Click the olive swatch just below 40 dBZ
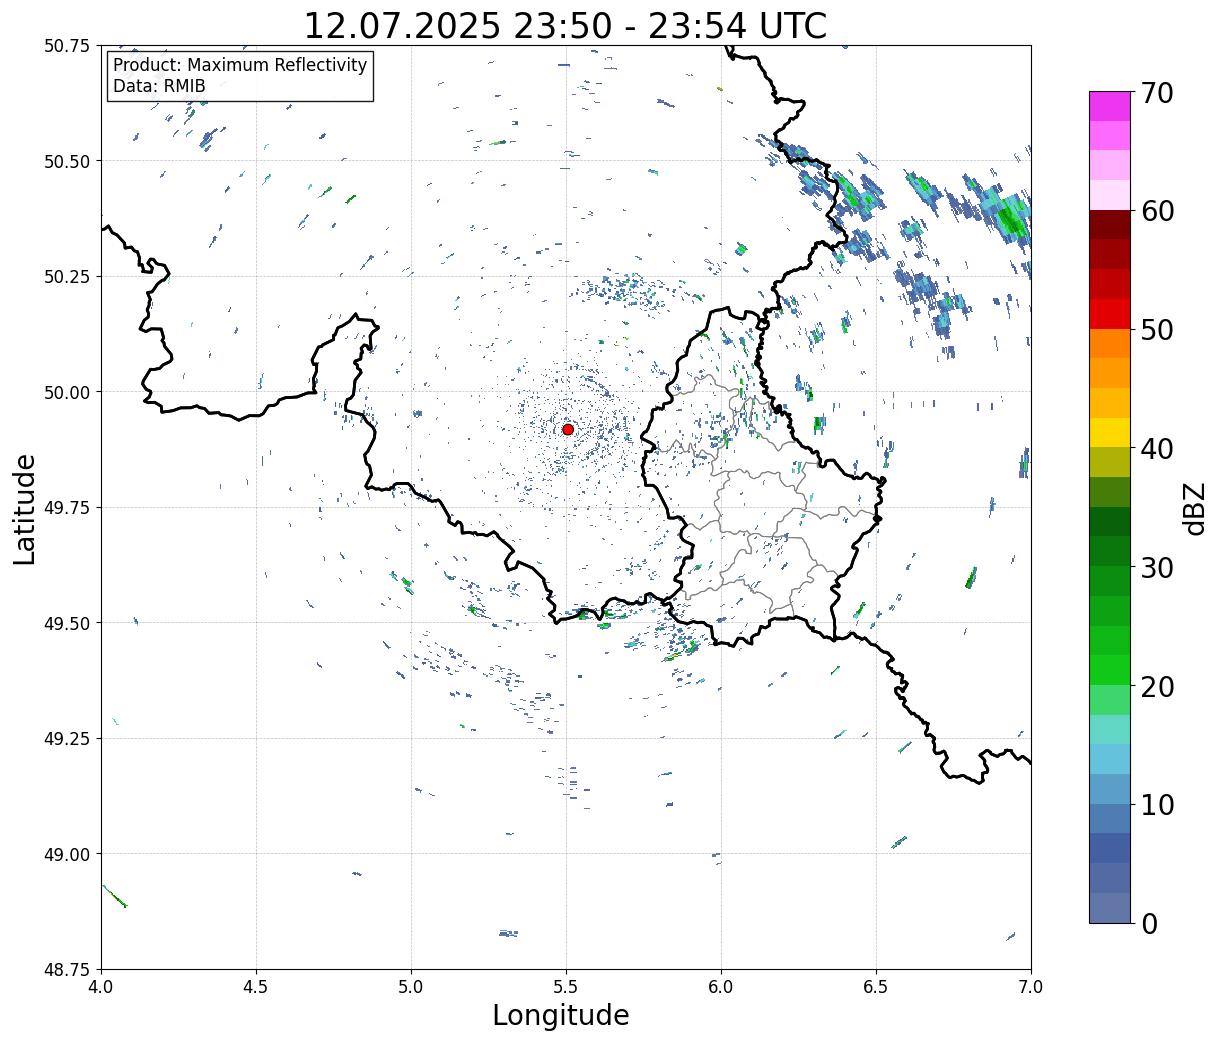Screen dimensions: 1219x1040 (1110, 462)
